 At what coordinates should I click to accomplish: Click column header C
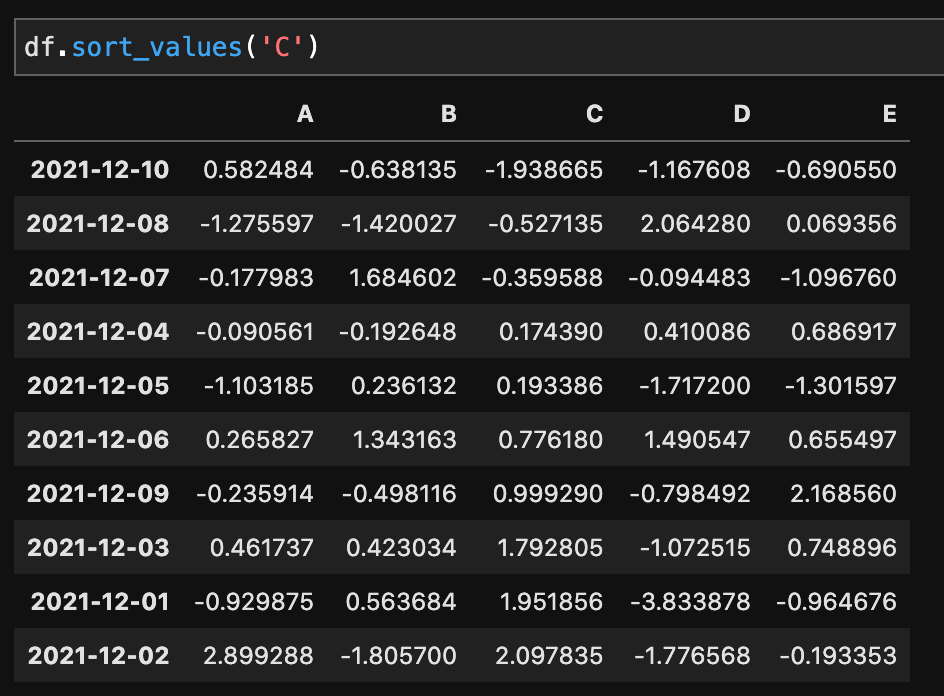tap(595, 114)
